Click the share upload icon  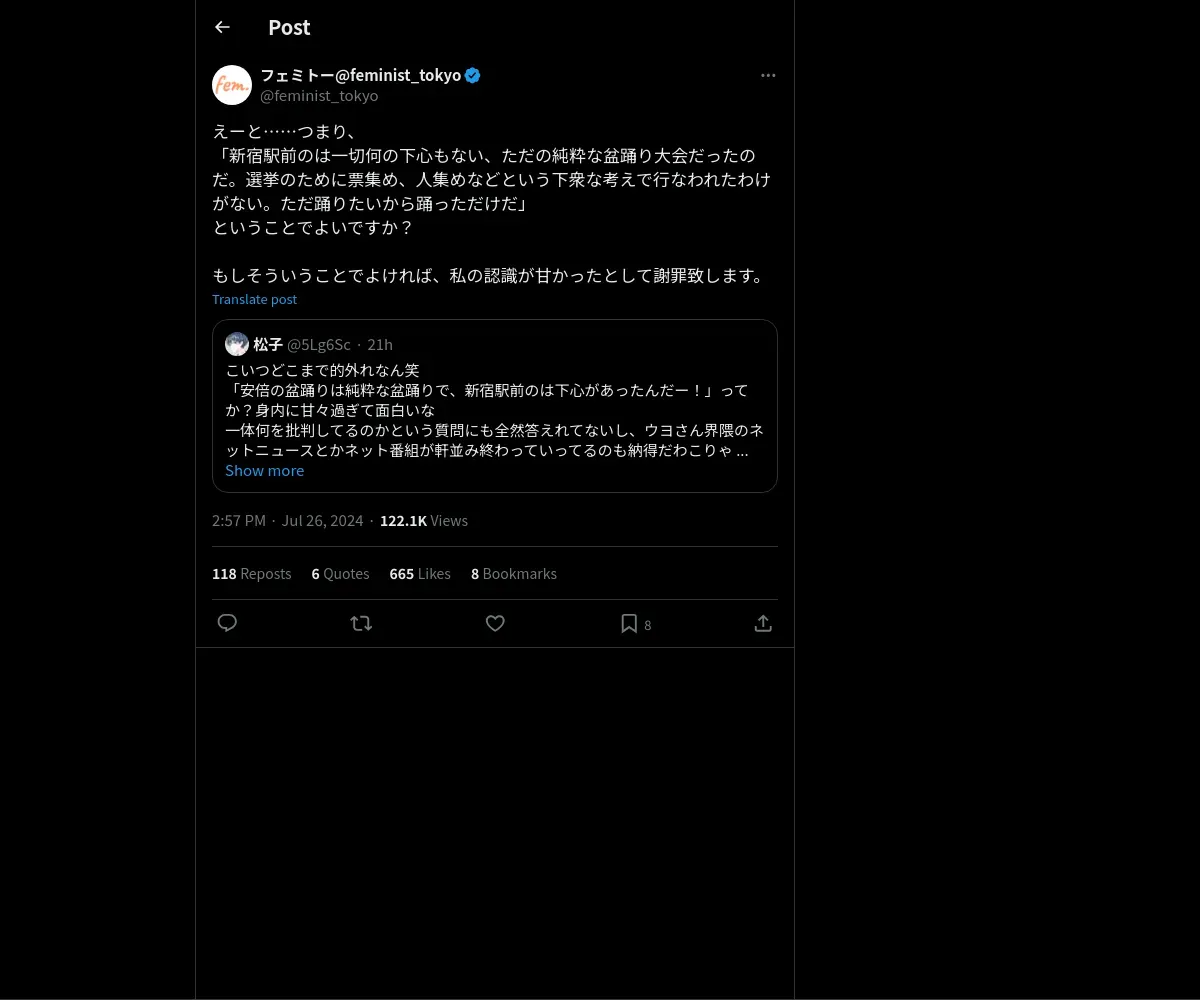[763, 623]
